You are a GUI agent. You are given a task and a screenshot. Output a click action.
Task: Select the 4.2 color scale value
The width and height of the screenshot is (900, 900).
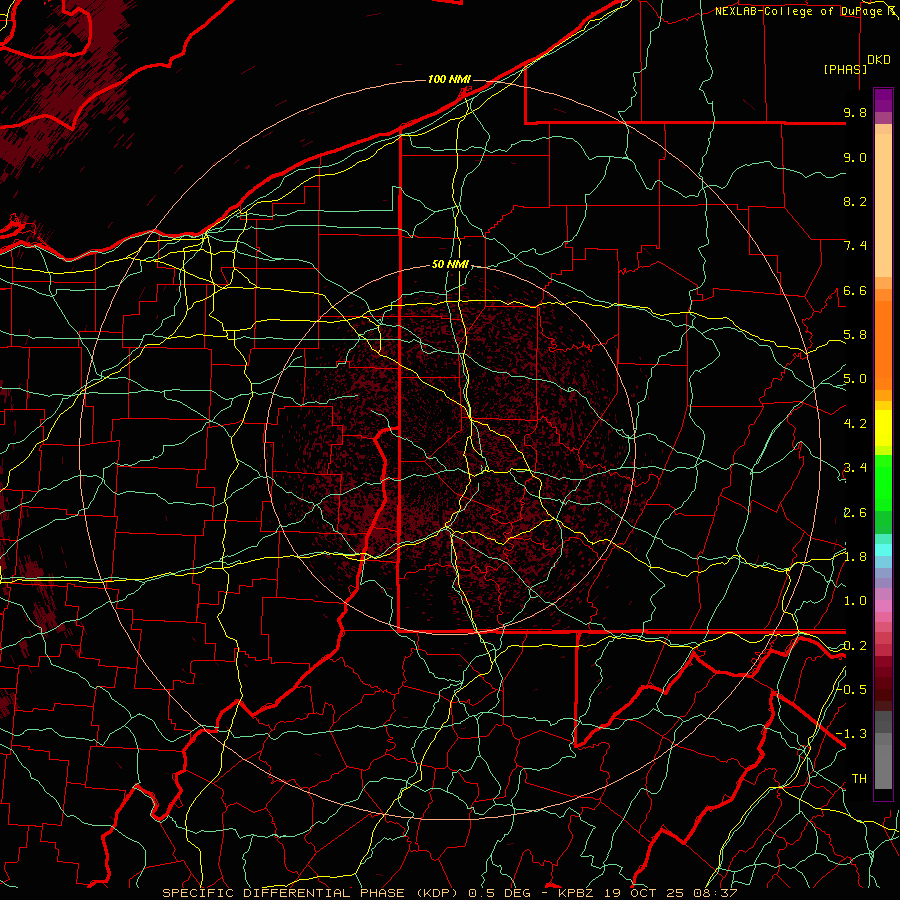[855, 424]
